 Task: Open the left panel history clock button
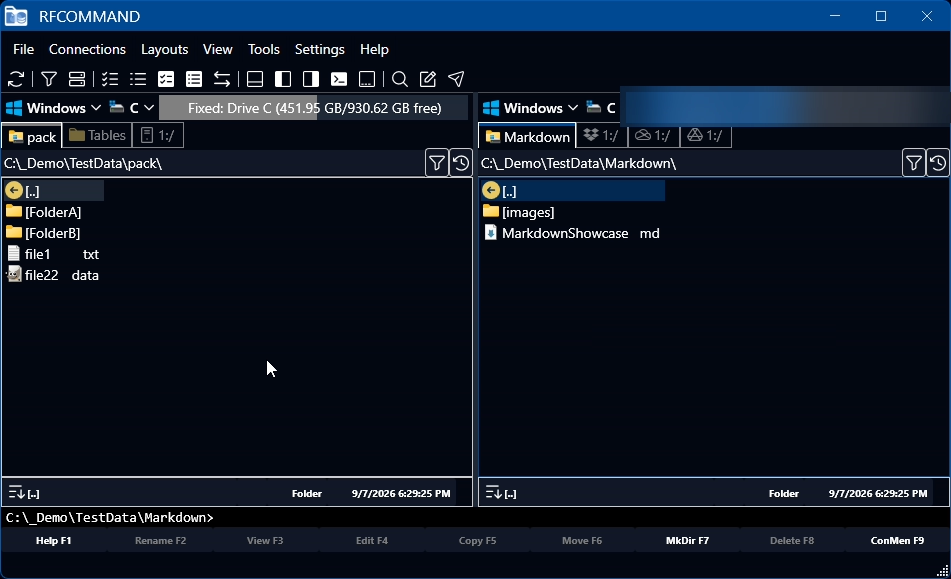pos(461,163)
